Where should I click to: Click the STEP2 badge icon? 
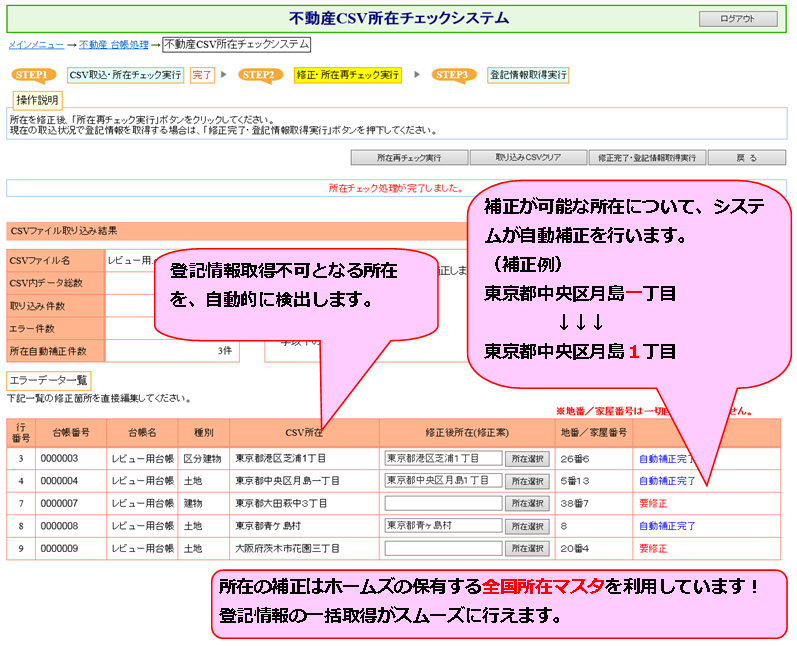click(x=260, y=75)
